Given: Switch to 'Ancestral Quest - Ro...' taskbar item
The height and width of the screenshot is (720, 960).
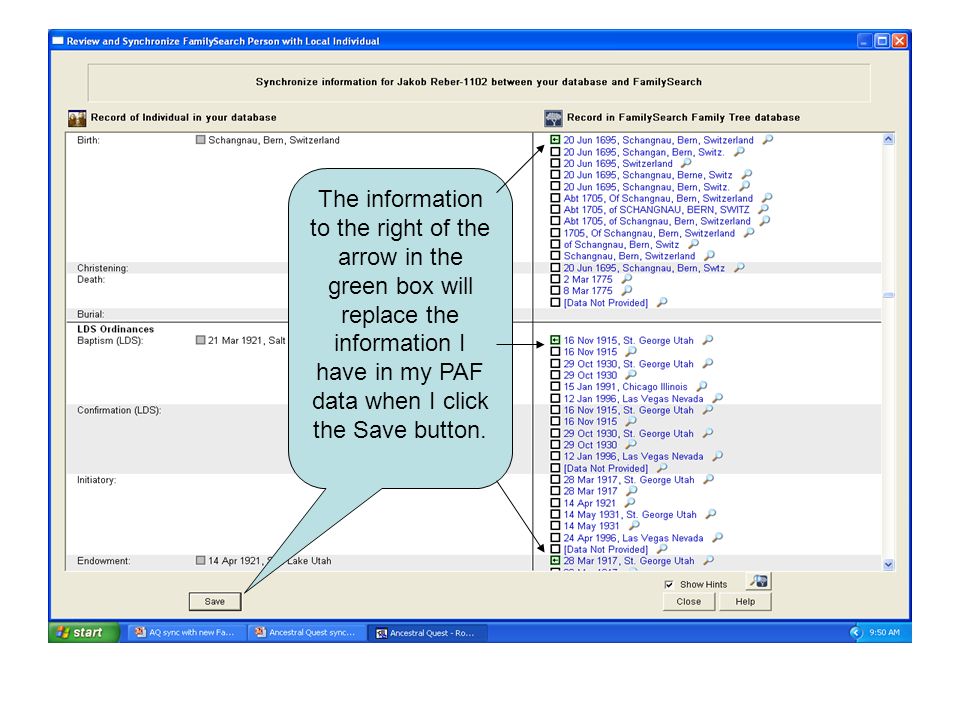Looking at the screenshot, I should tap(426, 632).
